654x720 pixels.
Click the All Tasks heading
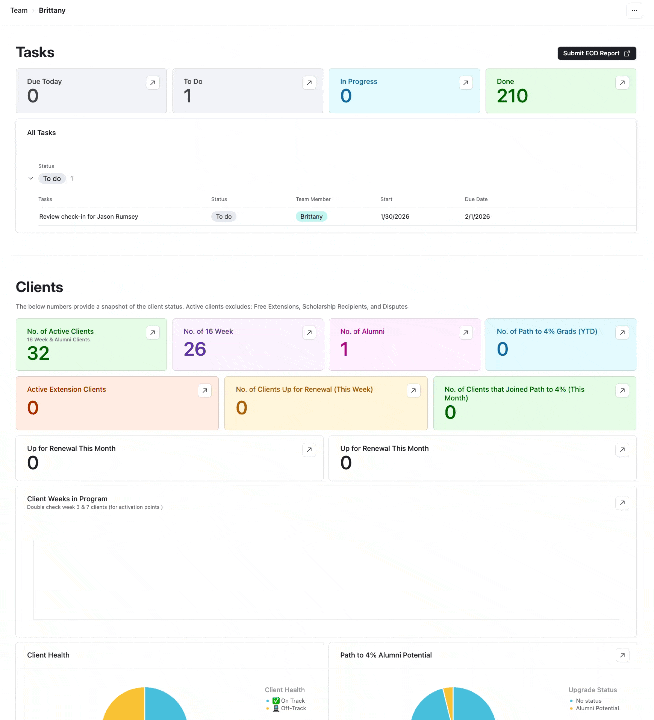pyautogui.click(x=41, y=132)
